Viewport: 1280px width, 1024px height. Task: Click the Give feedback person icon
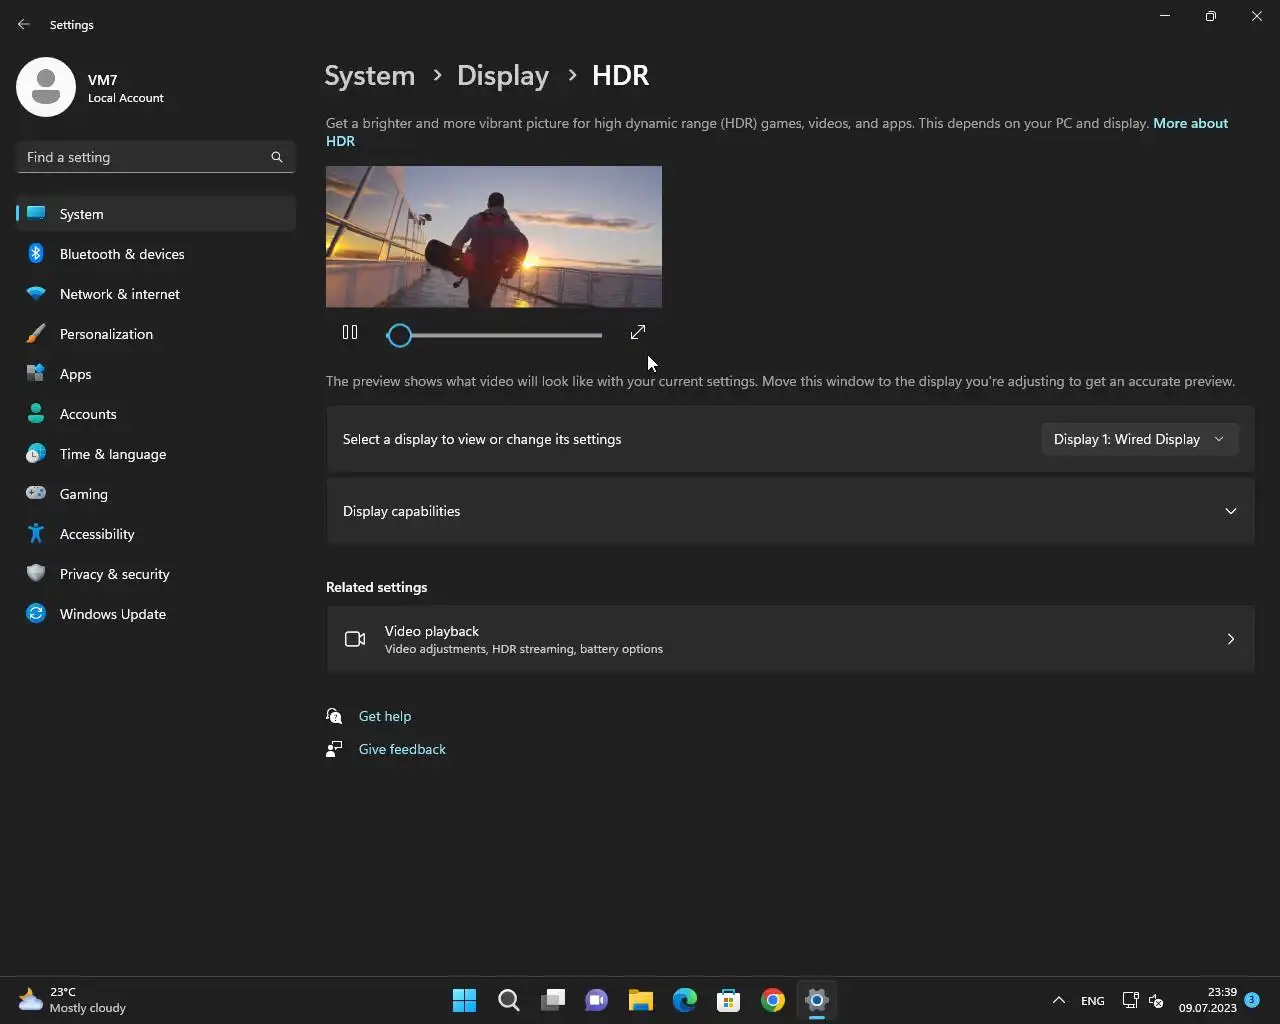(334, 749)
